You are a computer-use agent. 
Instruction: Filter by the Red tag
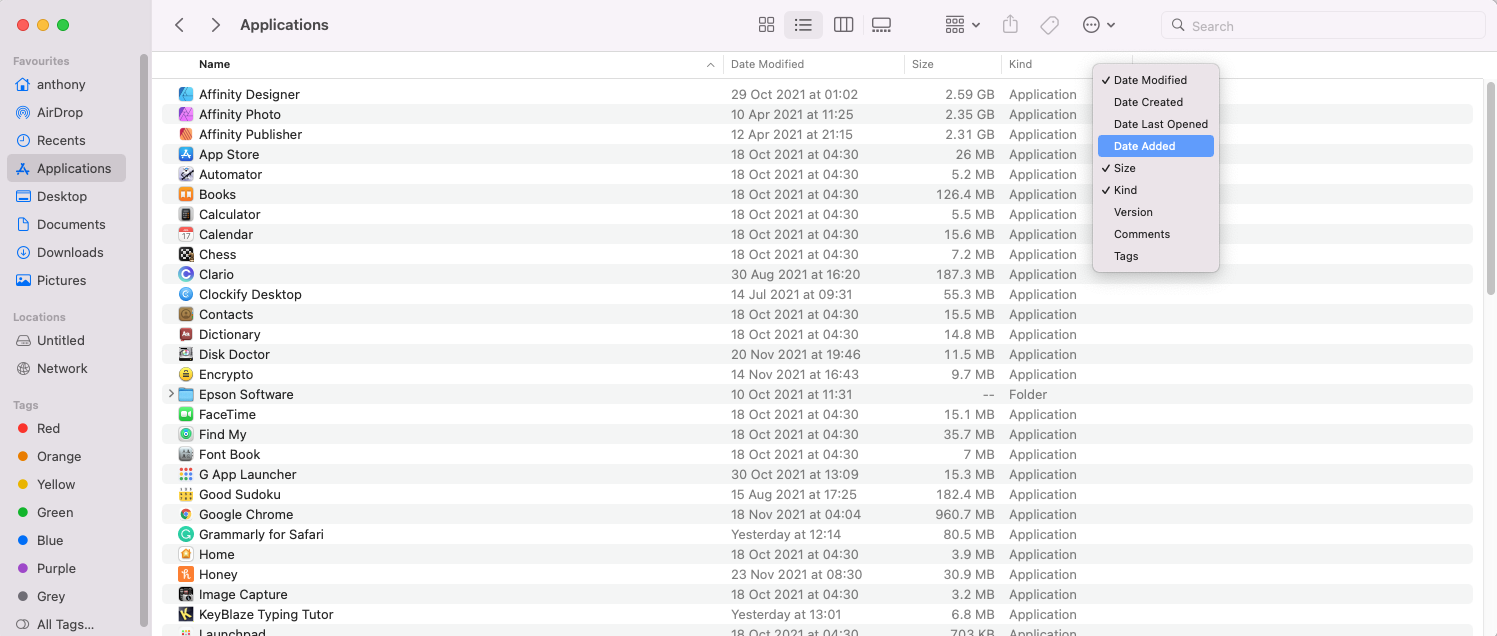66,428
